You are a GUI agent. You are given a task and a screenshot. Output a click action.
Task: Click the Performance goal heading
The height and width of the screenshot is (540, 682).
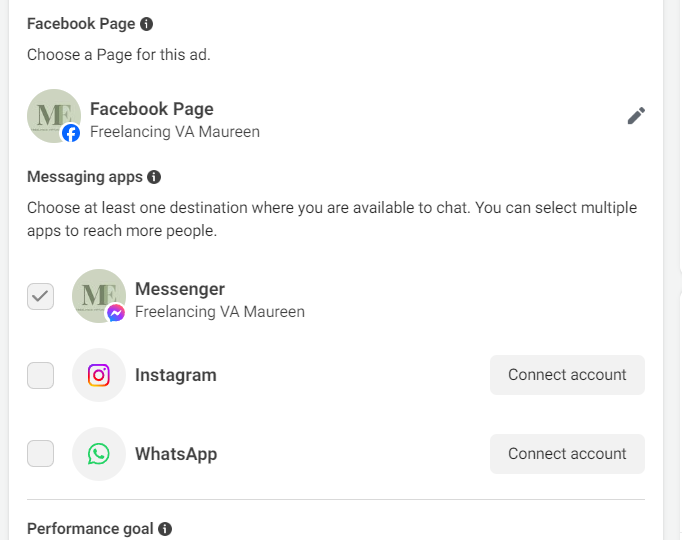pos(91,529)
